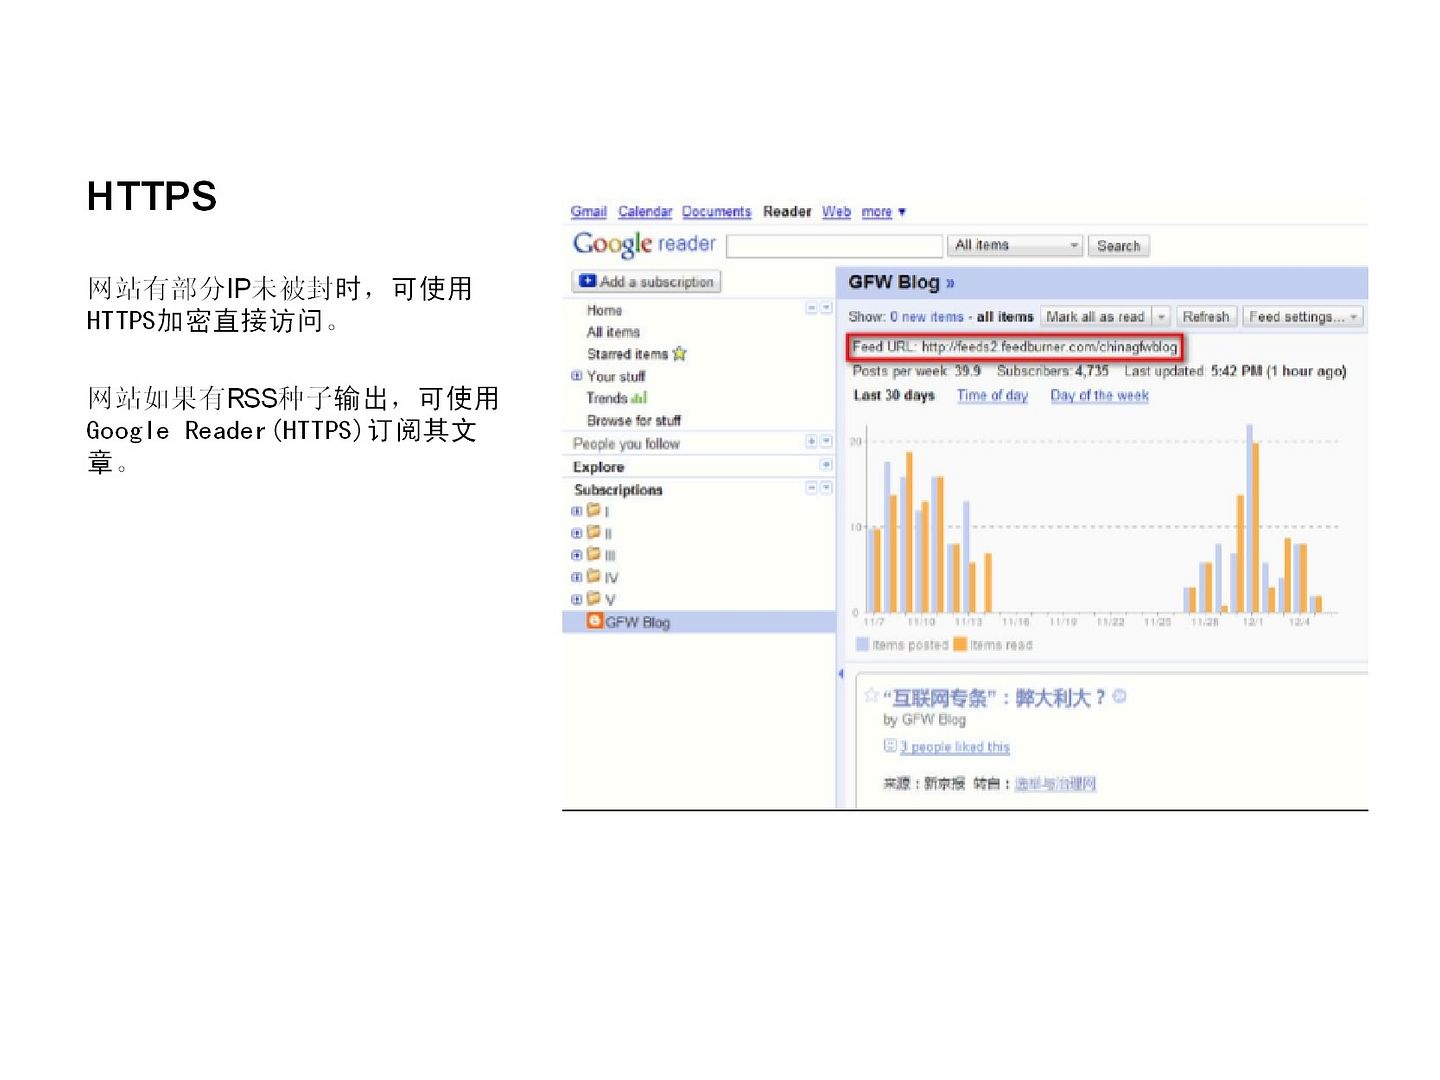Click the Feed URL text
The width and height of the screenshot is (1440, 1080).
point(1015,347)
